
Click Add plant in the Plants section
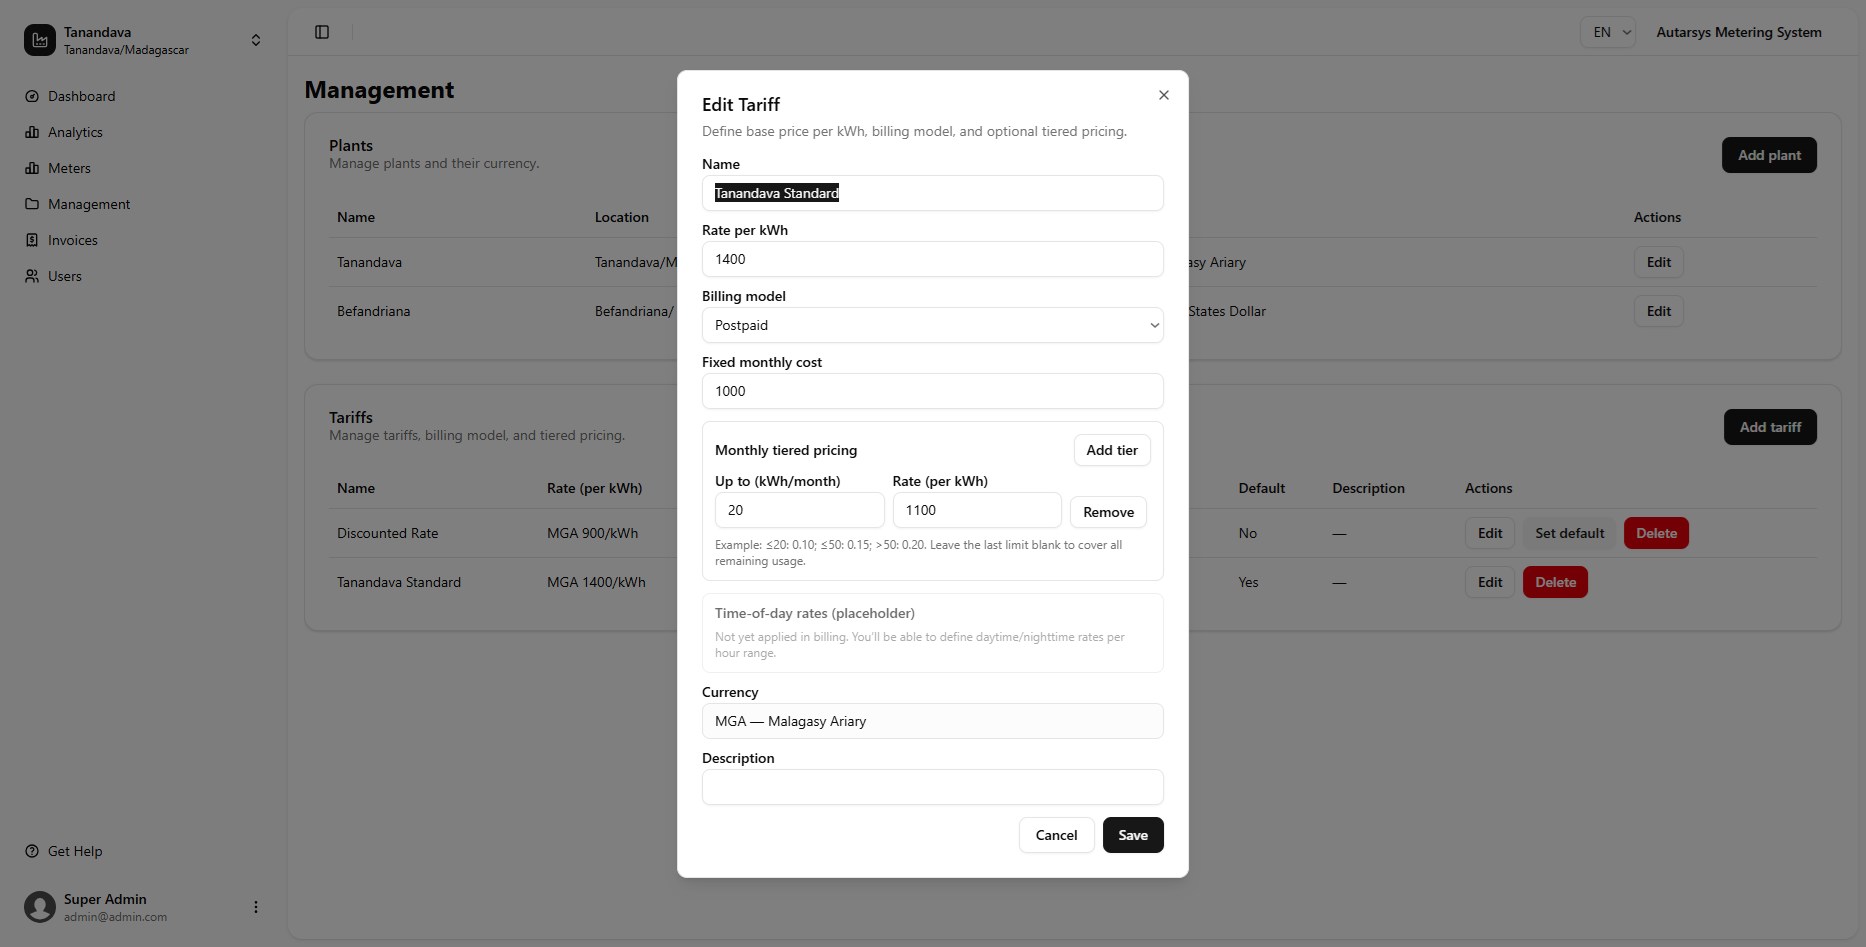1769,155
